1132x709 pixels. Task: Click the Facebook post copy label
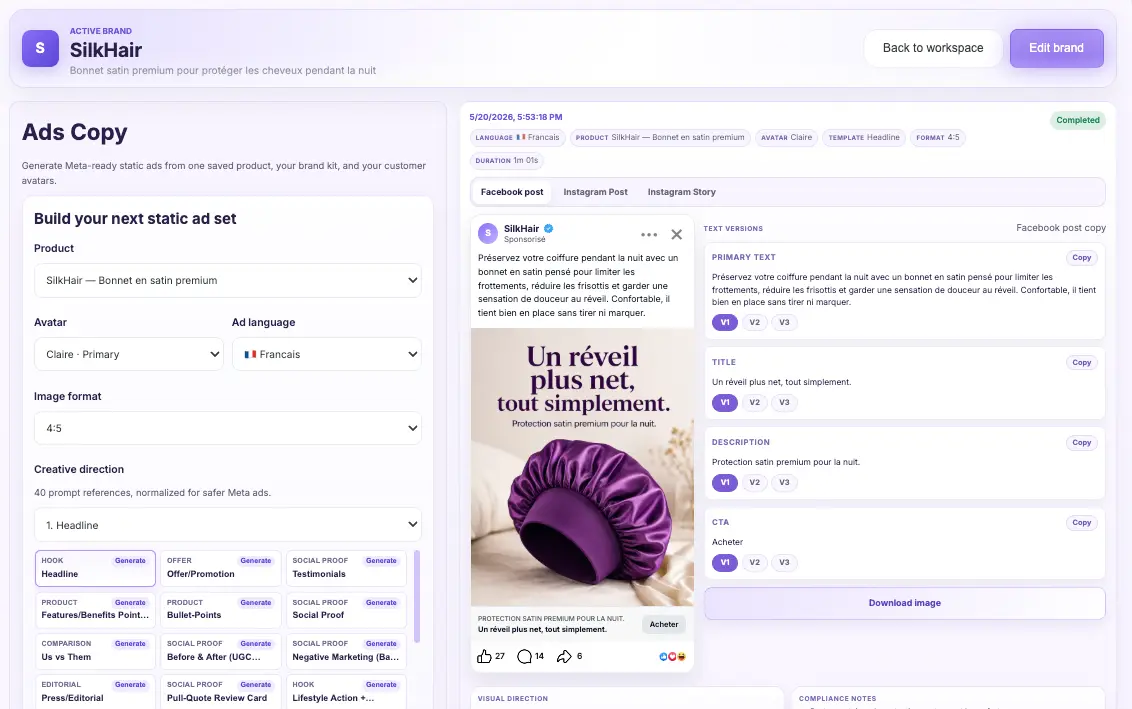pos(1061,227)
